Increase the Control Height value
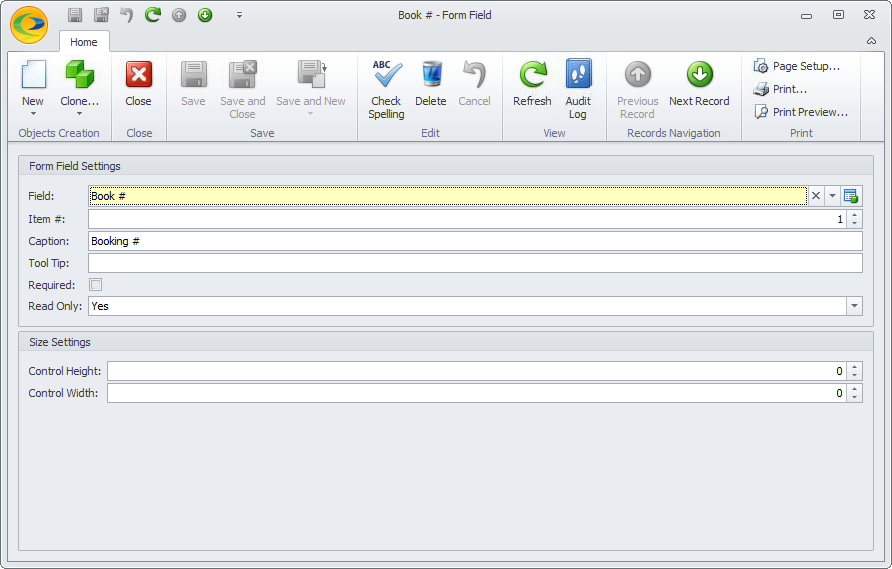Viewport: 892px width, 569px height. (854, 367)
